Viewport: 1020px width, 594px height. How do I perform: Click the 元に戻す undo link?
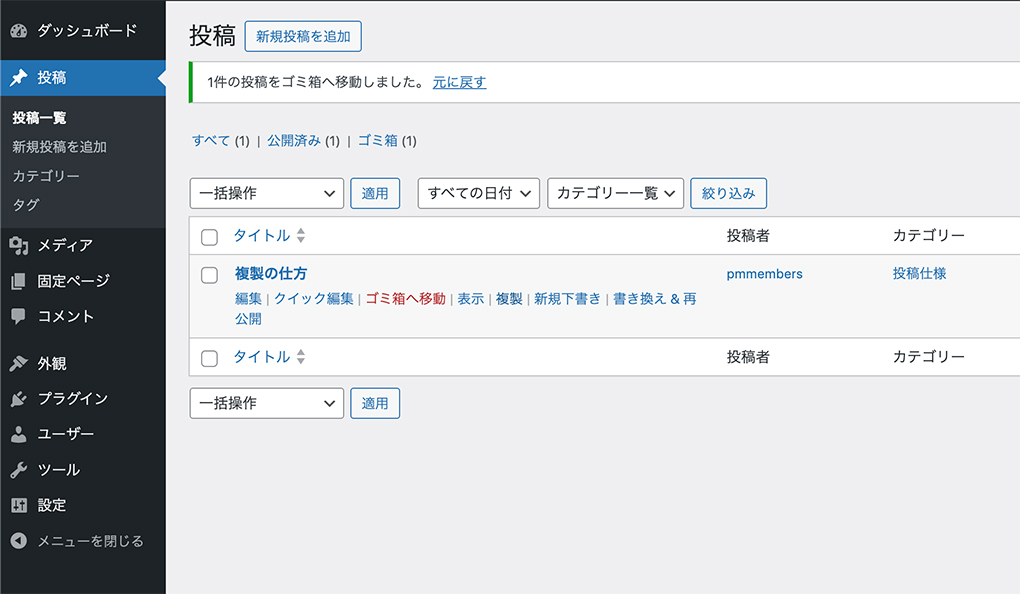[459, 82]
